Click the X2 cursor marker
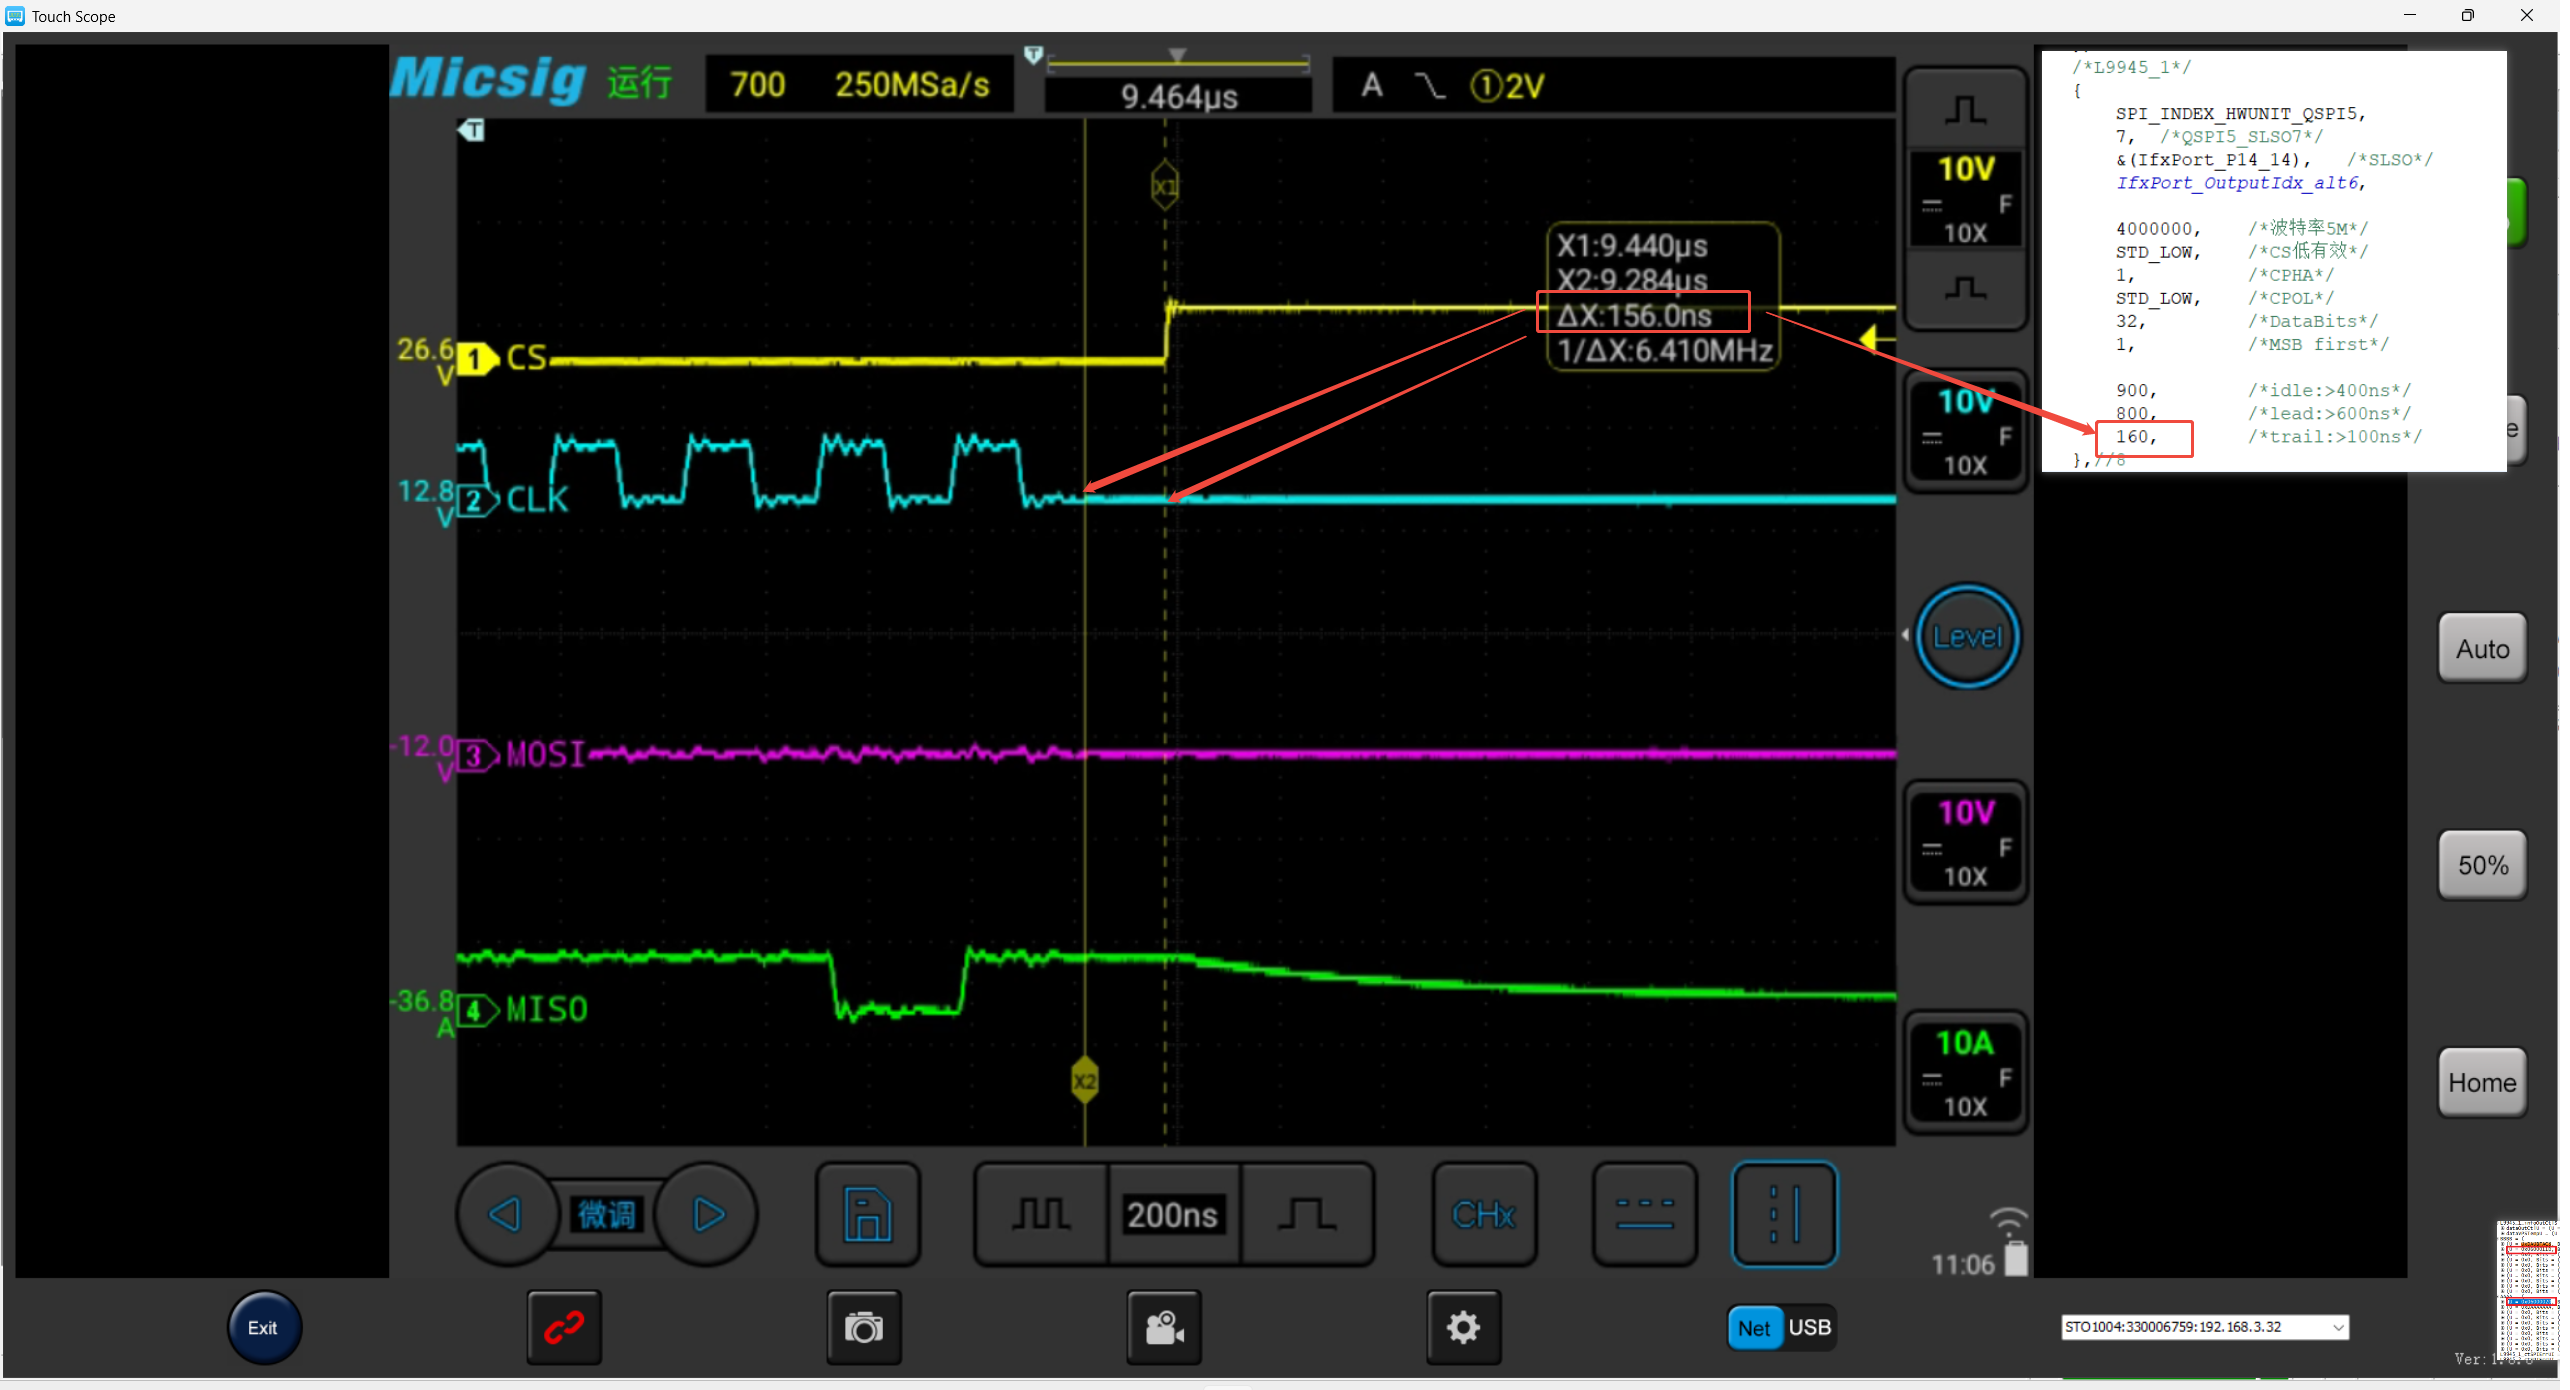The width and height of the screenshot is (2570, 1390). coord(1085,1081)
